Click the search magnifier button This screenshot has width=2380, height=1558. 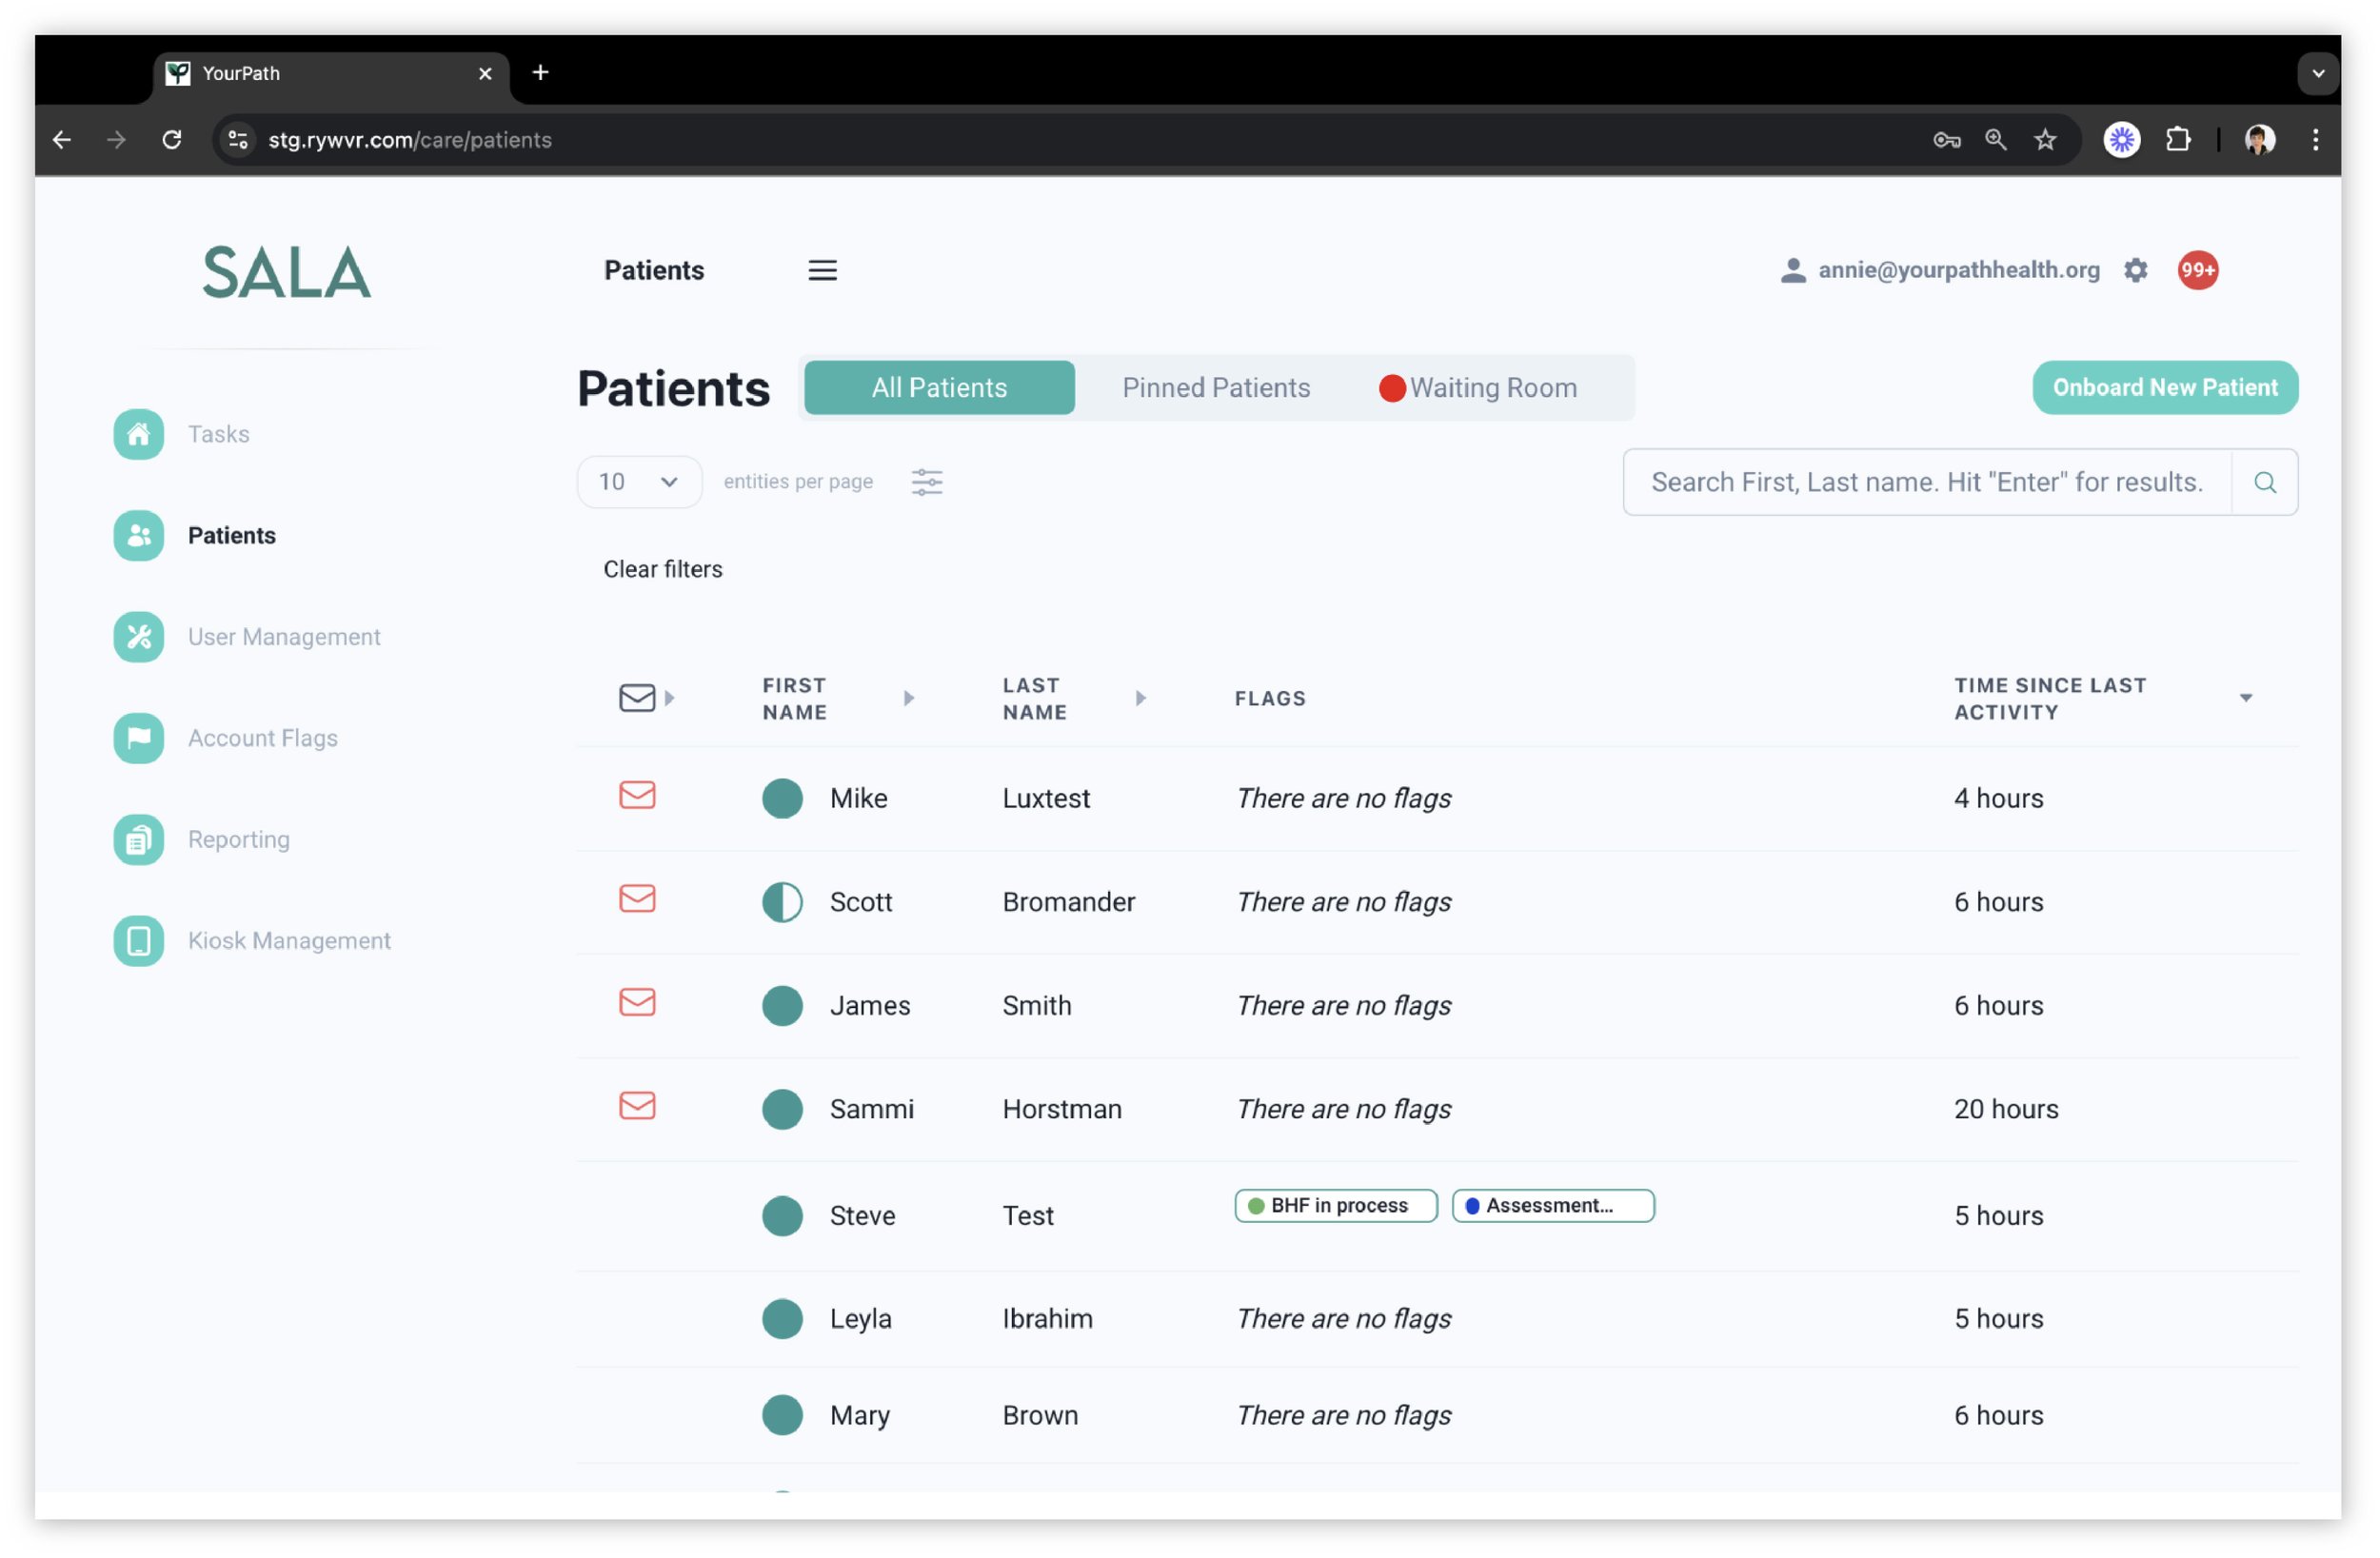2264,482
